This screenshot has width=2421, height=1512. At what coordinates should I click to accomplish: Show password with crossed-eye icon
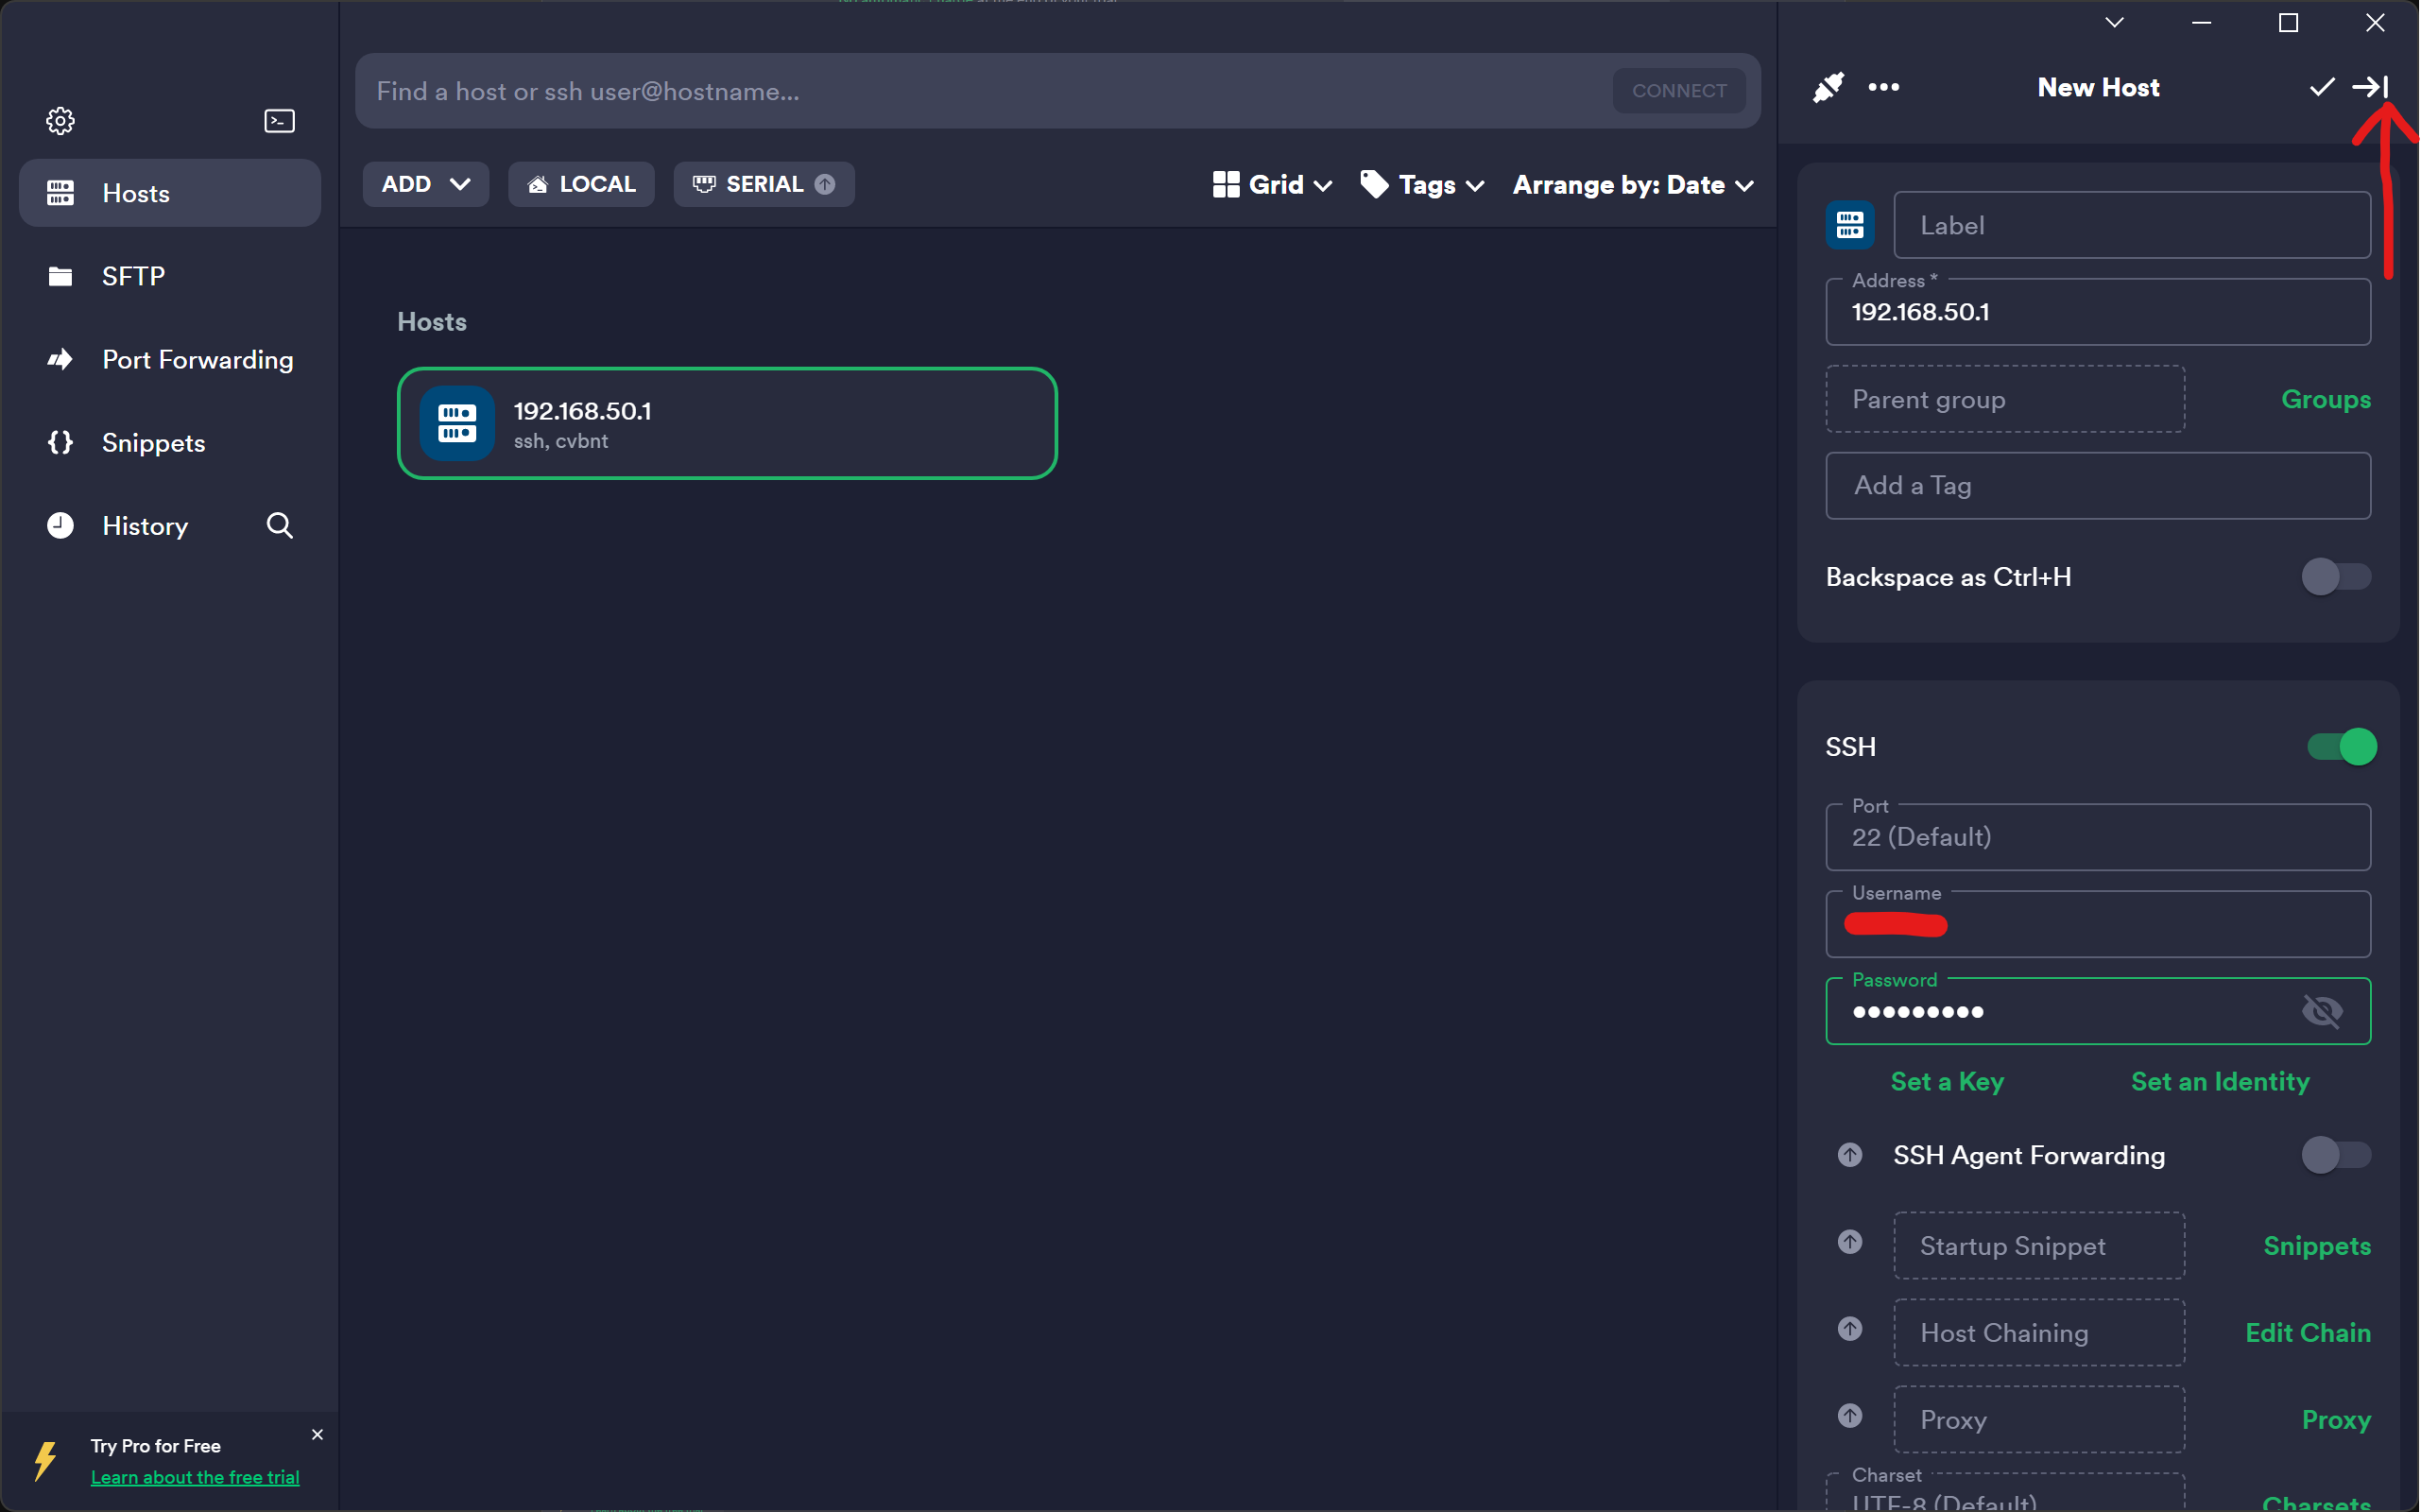click(x=2321, y=1011)
